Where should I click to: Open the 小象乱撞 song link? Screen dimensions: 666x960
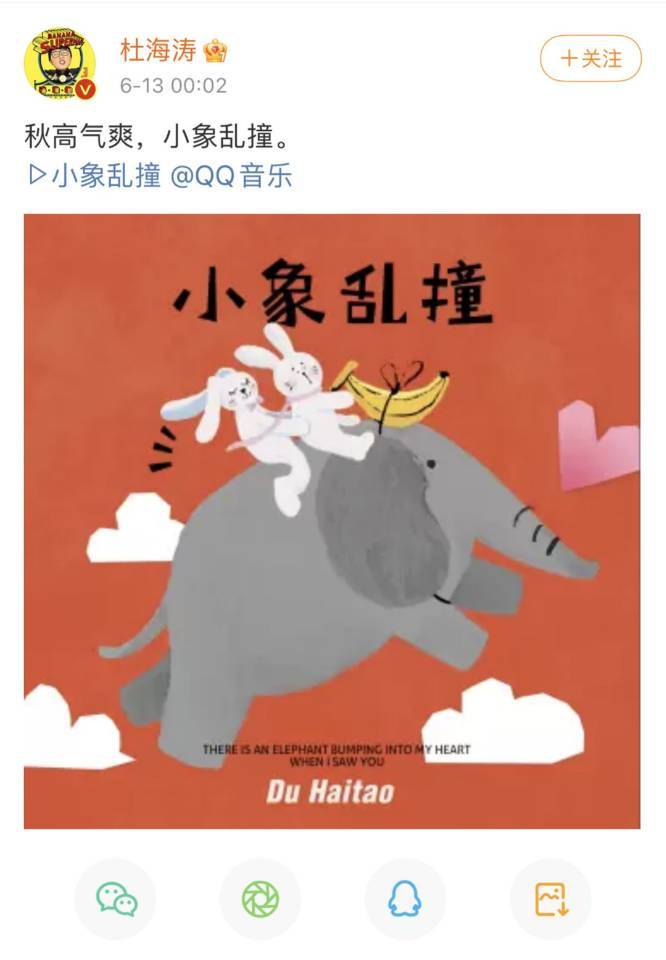106,175
